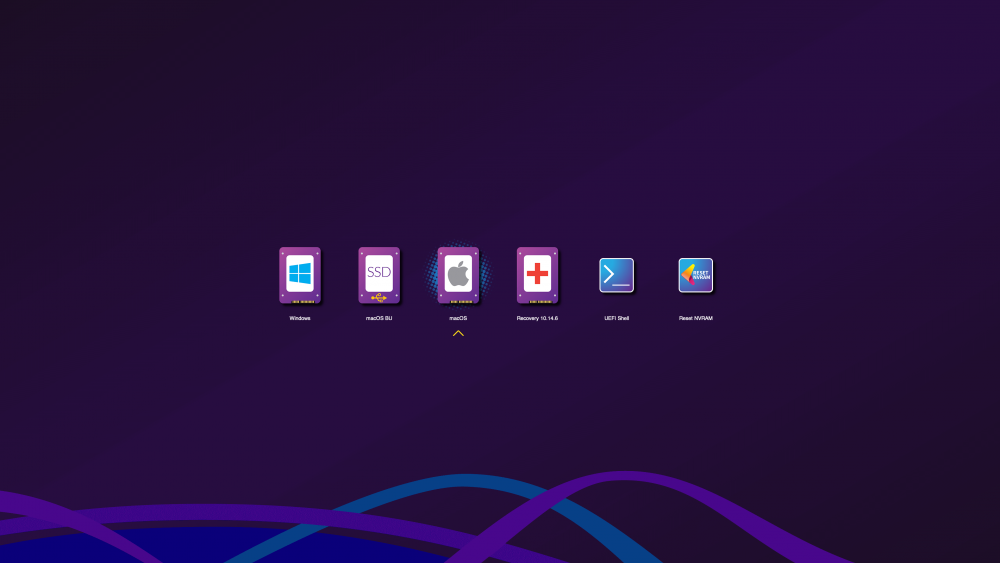Open the Recovery 10.14.6 red cross icon
The image size is (1000, 563).
[537, 275]
